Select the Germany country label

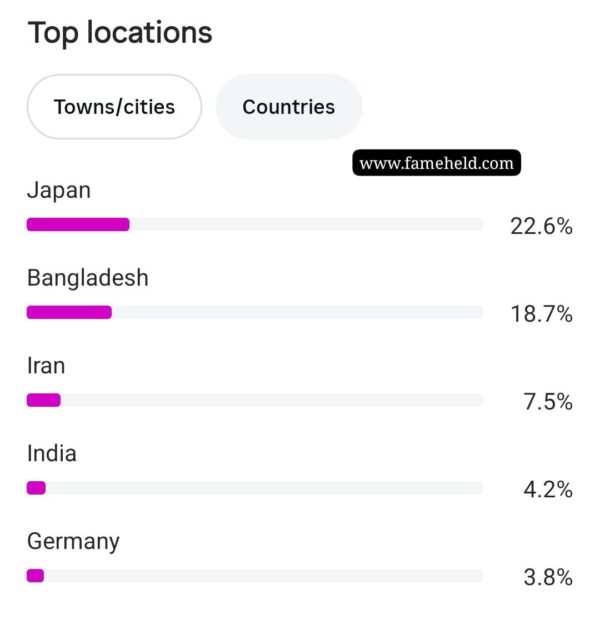73,542
